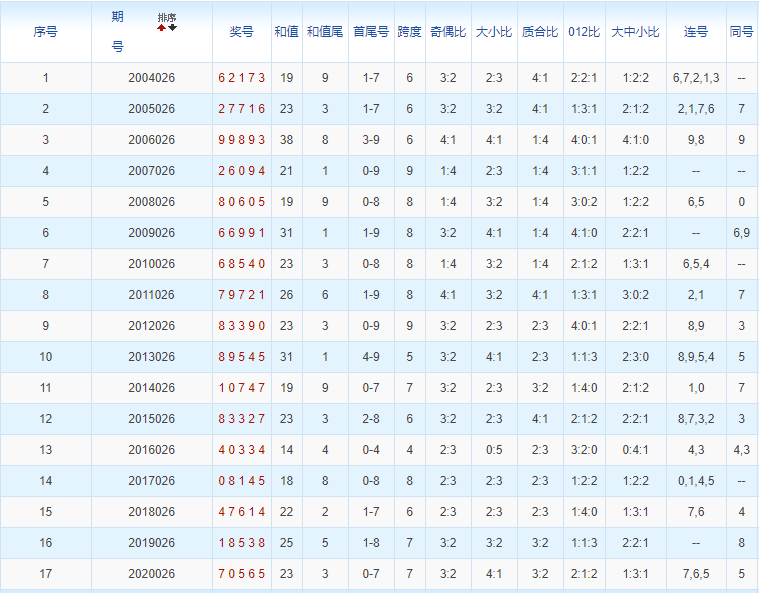Click the 大中小比 value 4:1:0
Image resolution: width=759 pixels, height=593 pixels.
[x=635, y=140]
